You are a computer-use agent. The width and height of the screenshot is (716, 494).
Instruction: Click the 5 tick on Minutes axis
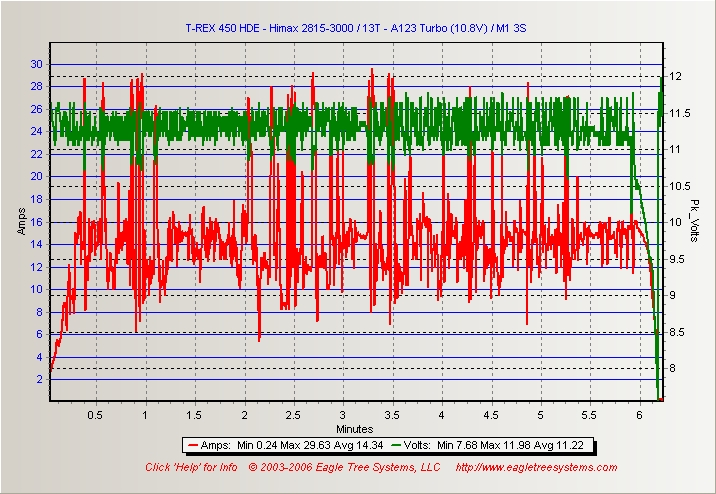[541, 415]
